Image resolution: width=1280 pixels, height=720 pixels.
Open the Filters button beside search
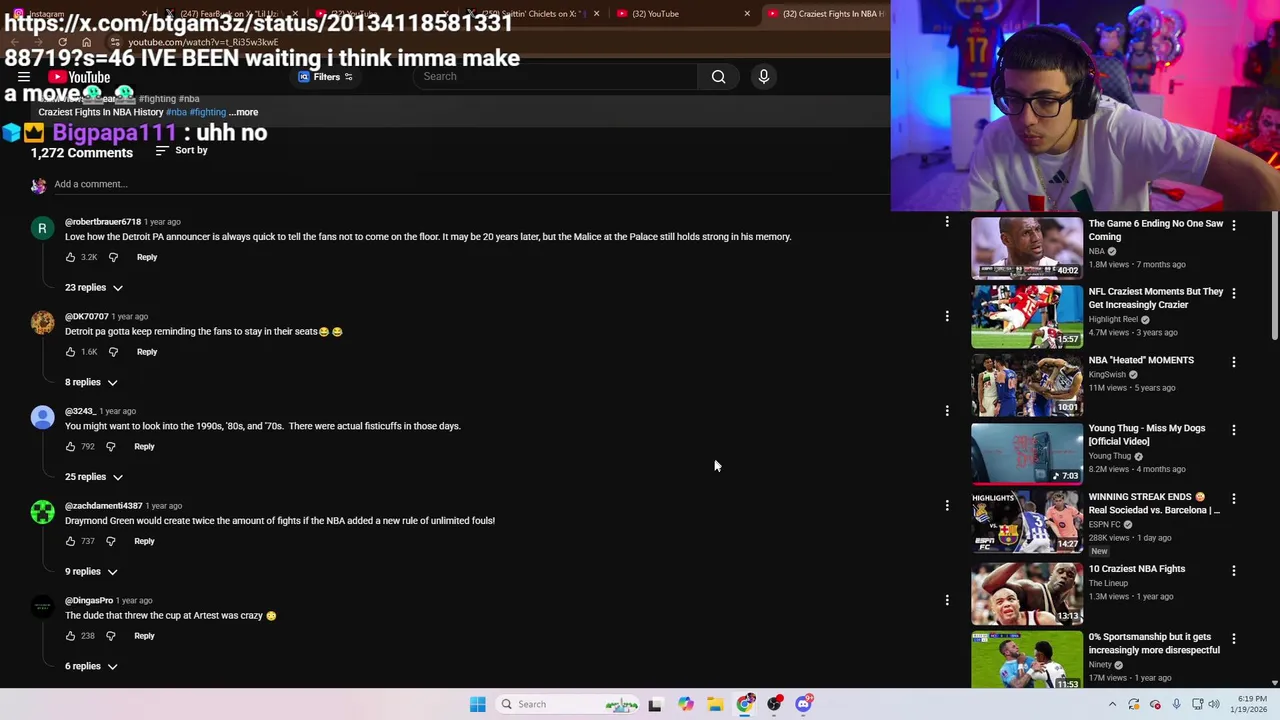326,77
